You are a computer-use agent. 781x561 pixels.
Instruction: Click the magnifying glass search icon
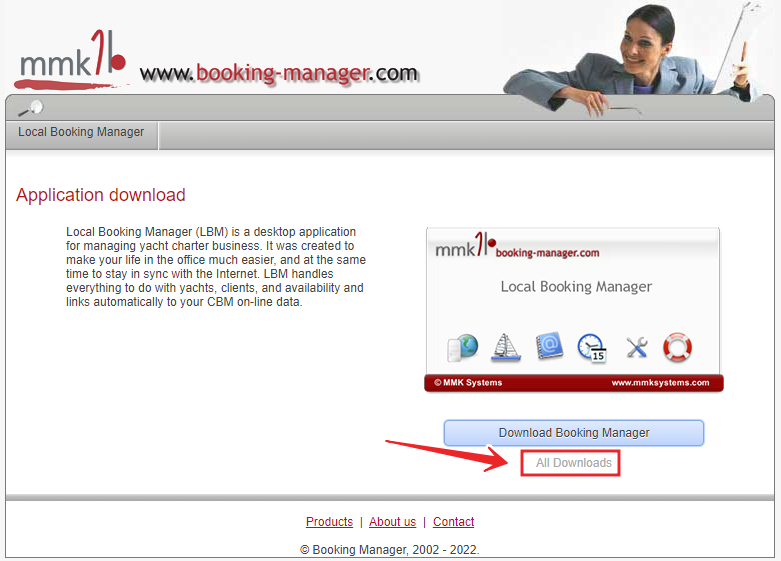tap(31, 108)
